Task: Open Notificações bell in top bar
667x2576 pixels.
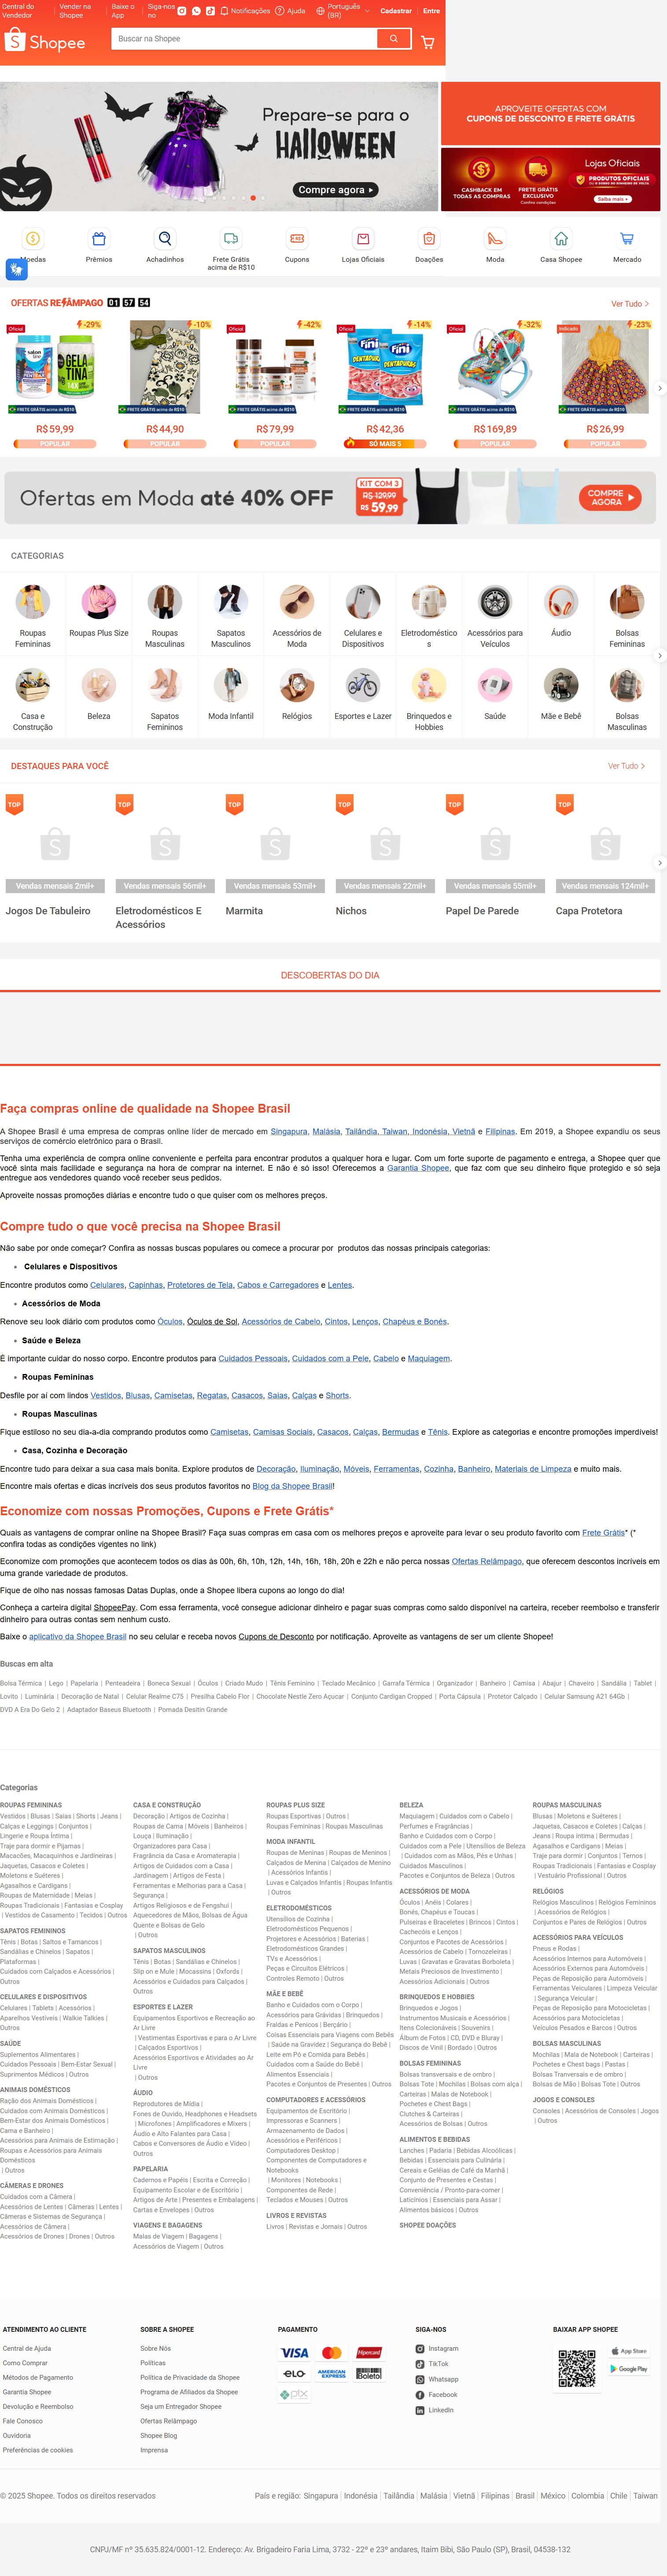Action: coord(245,11)
